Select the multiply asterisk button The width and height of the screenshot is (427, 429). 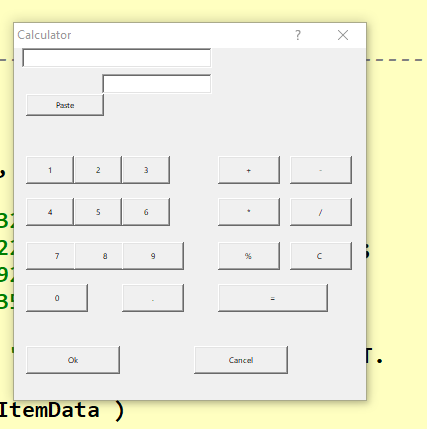tap(249, 212)
